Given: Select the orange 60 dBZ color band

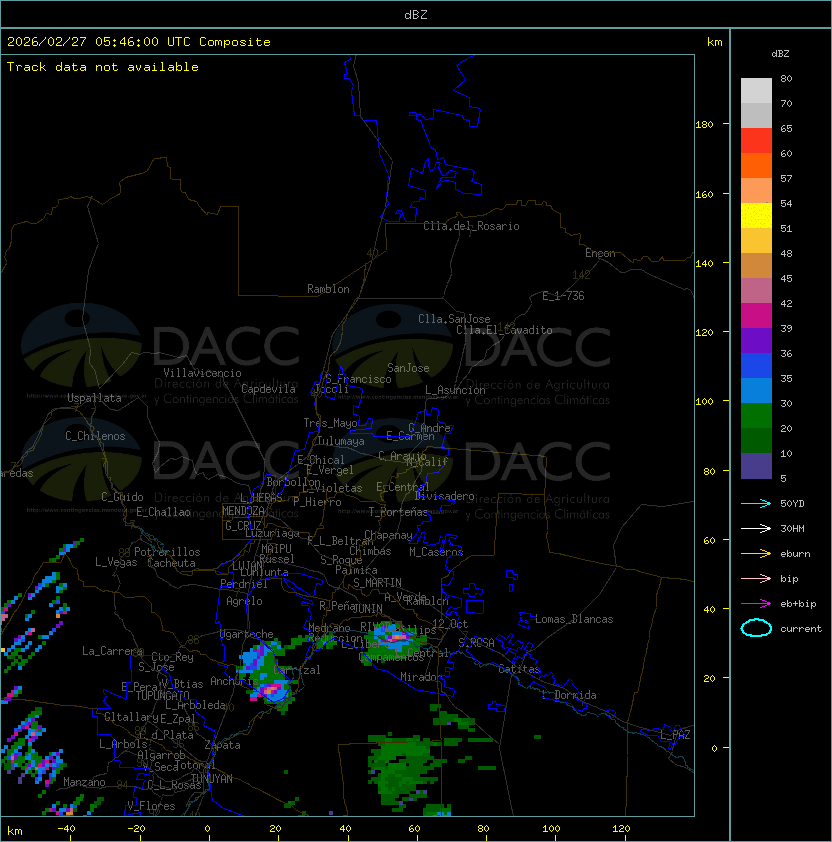Looking at the screenshot, I should click(756, 165).
